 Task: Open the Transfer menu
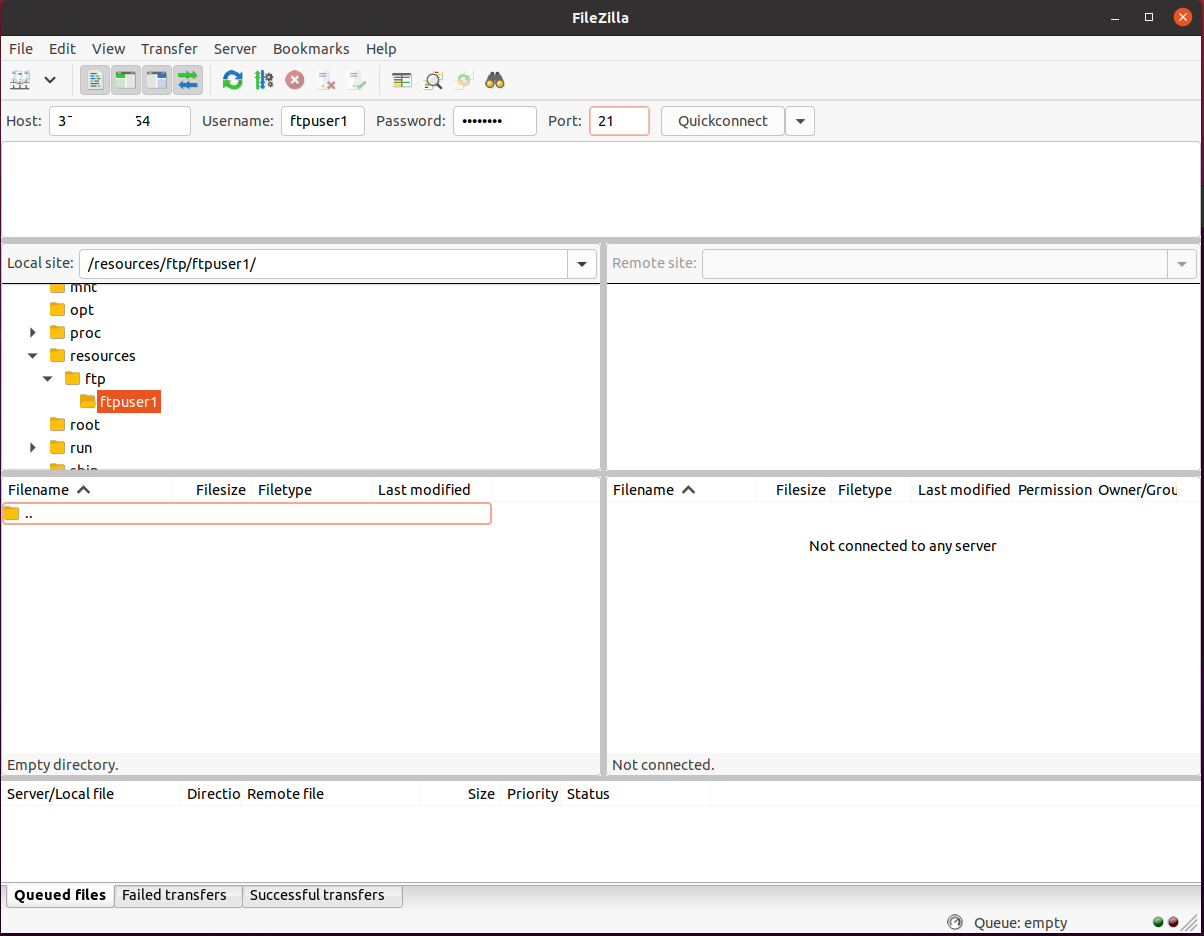pyautogui.click(x=169, y=48)
